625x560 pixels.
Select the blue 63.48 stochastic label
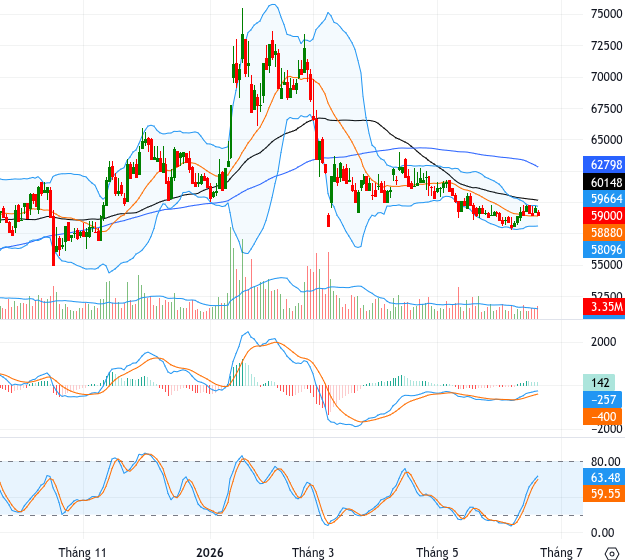604,477
